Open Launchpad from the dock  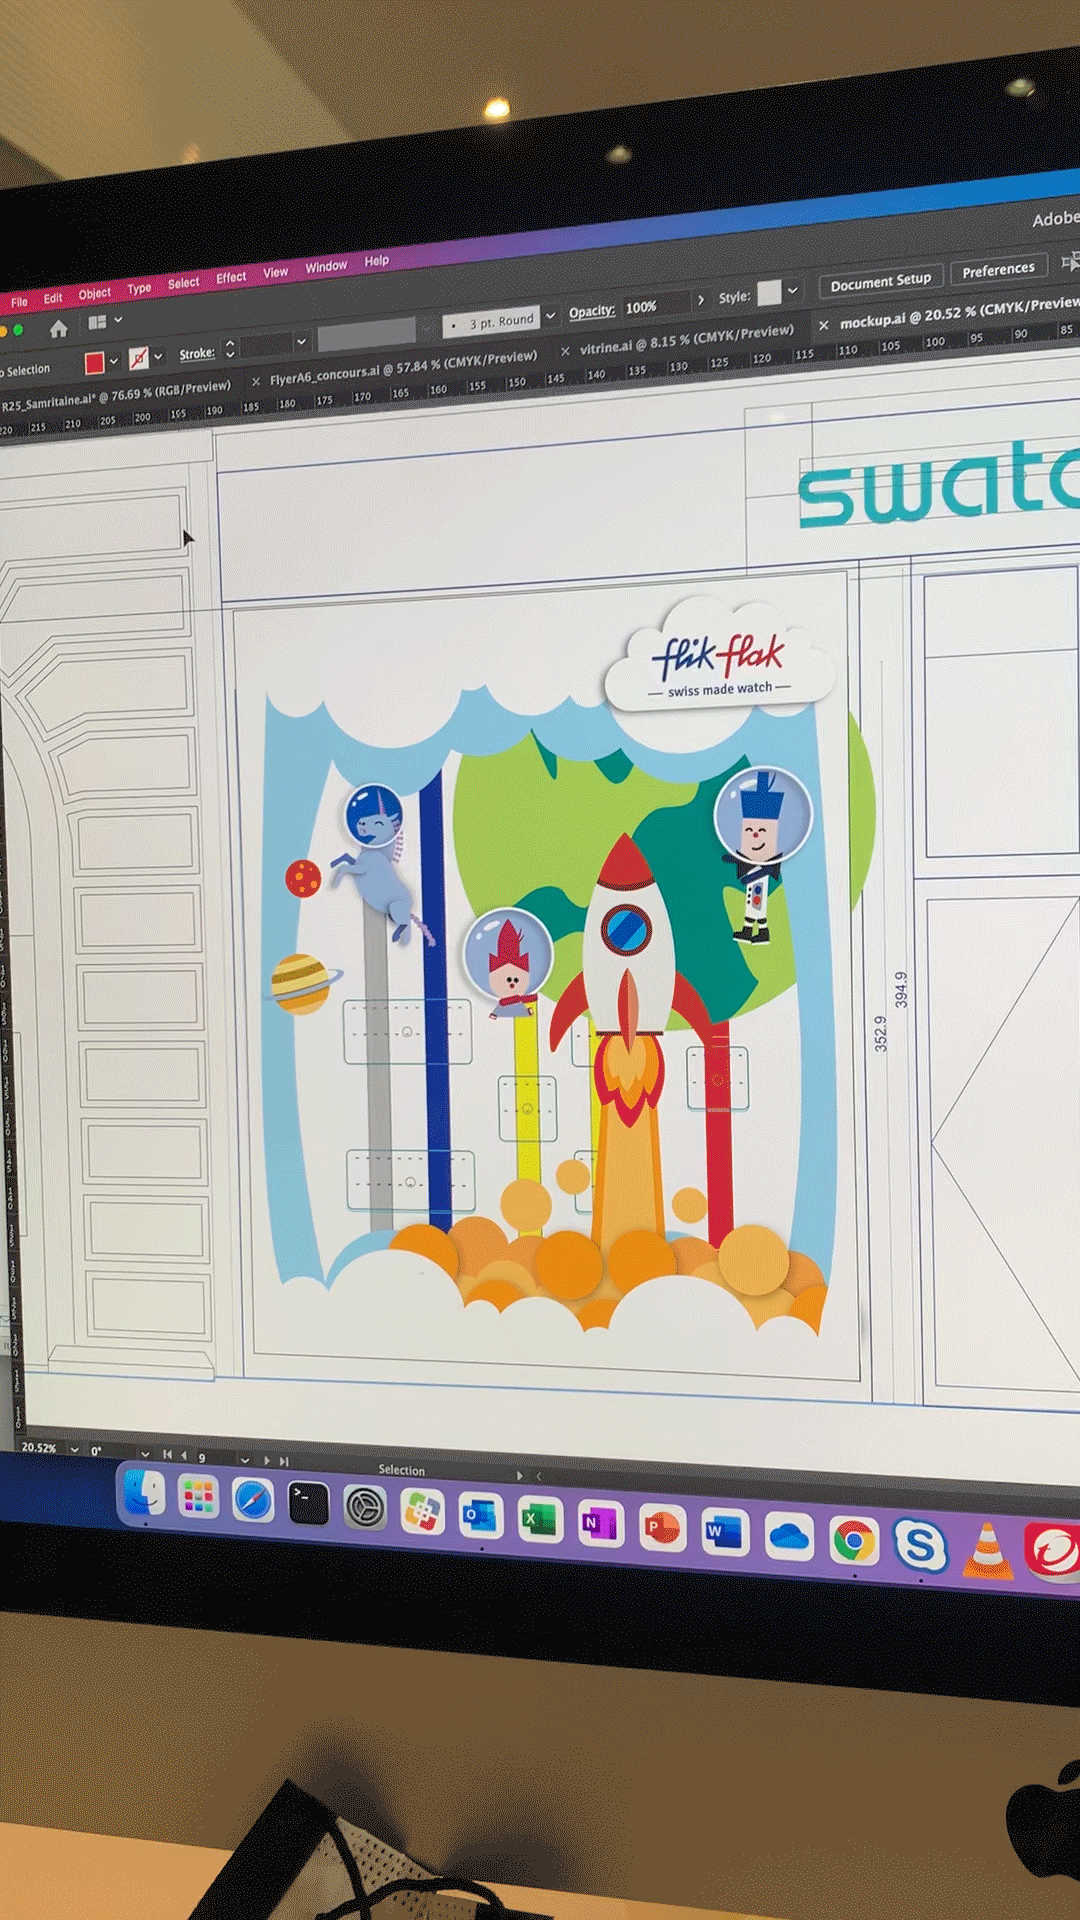[198, 1497]
